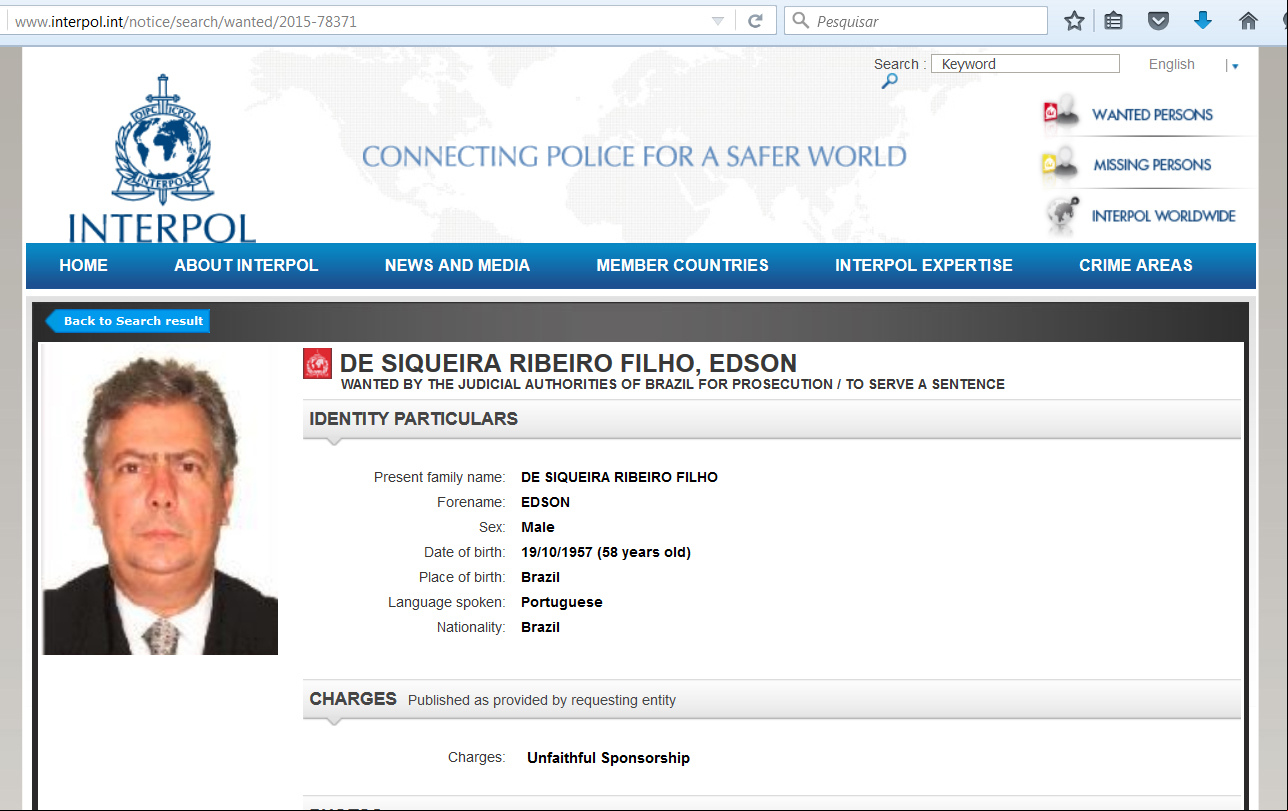Viewport: 1288px width, 811px height.
Task: Click the magnifier in browser search box
Action: click(801, 21)
